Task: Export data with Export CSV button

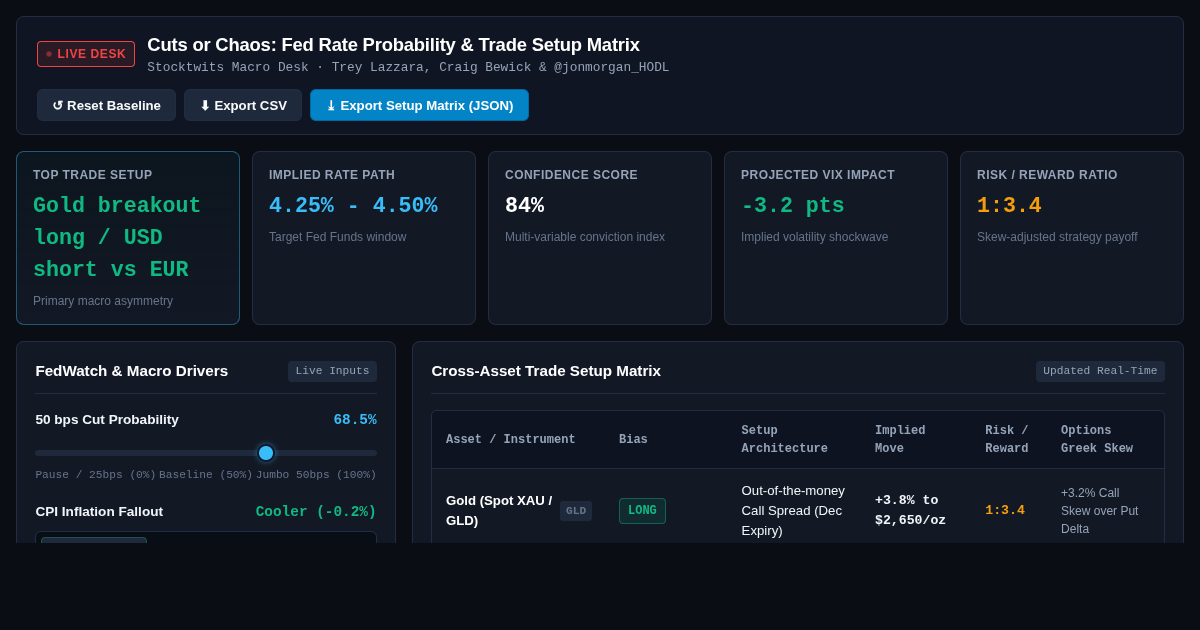Action: pyautogui.click(x=243, y=105)
